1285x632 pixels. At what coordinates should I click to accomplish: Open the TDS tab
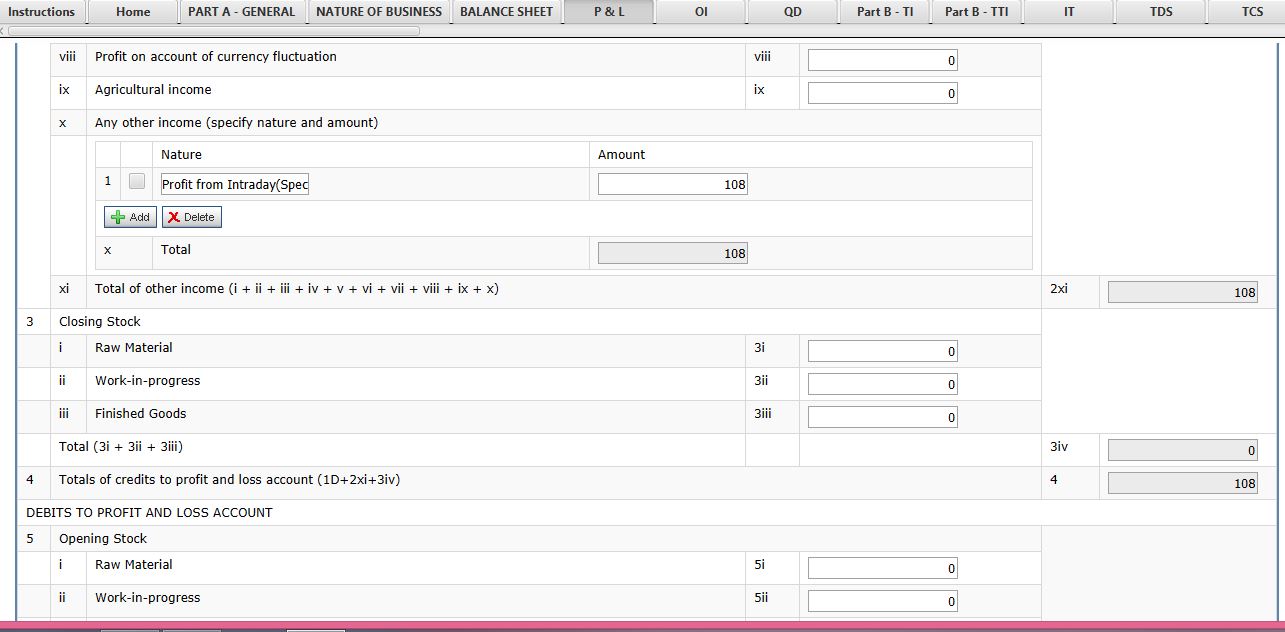(1161, 12)
